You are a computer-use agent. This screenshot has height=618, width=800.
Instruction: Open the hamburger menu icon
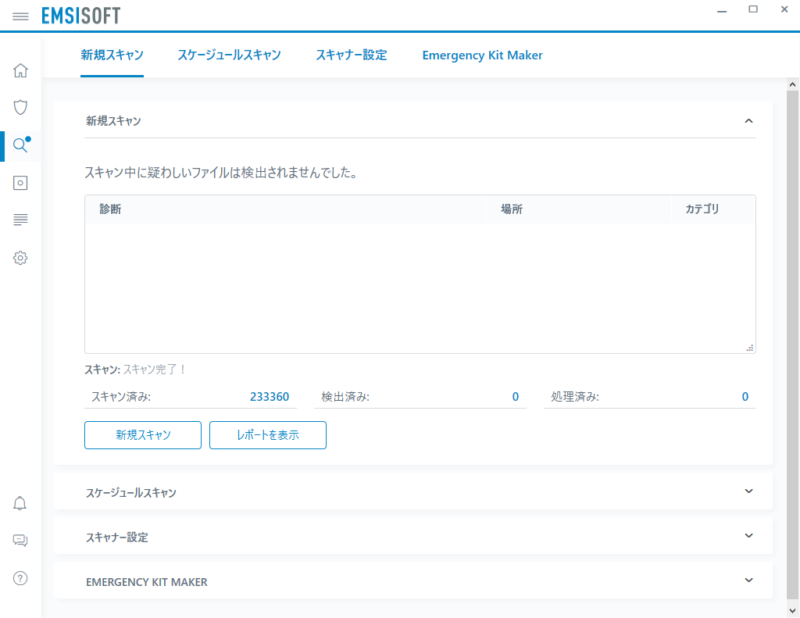20,17
